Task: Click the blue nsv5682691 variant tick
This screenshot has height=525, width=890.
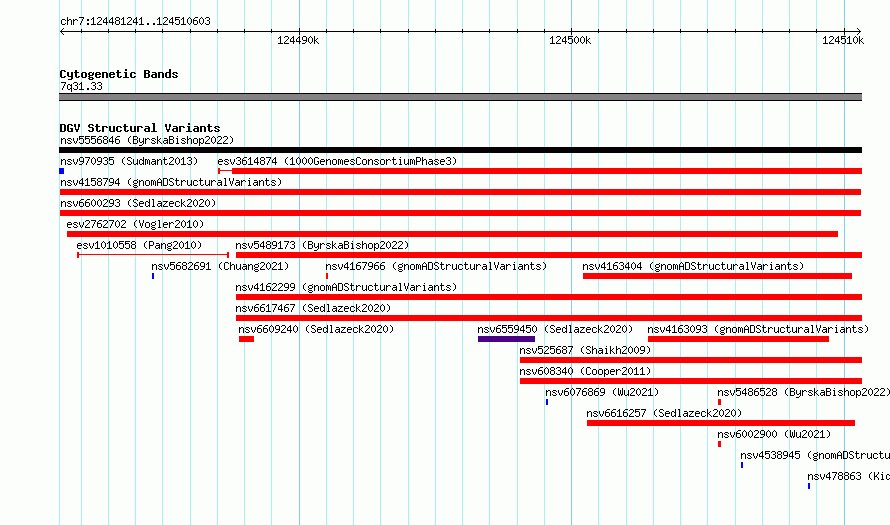Action: coord(153,276)
